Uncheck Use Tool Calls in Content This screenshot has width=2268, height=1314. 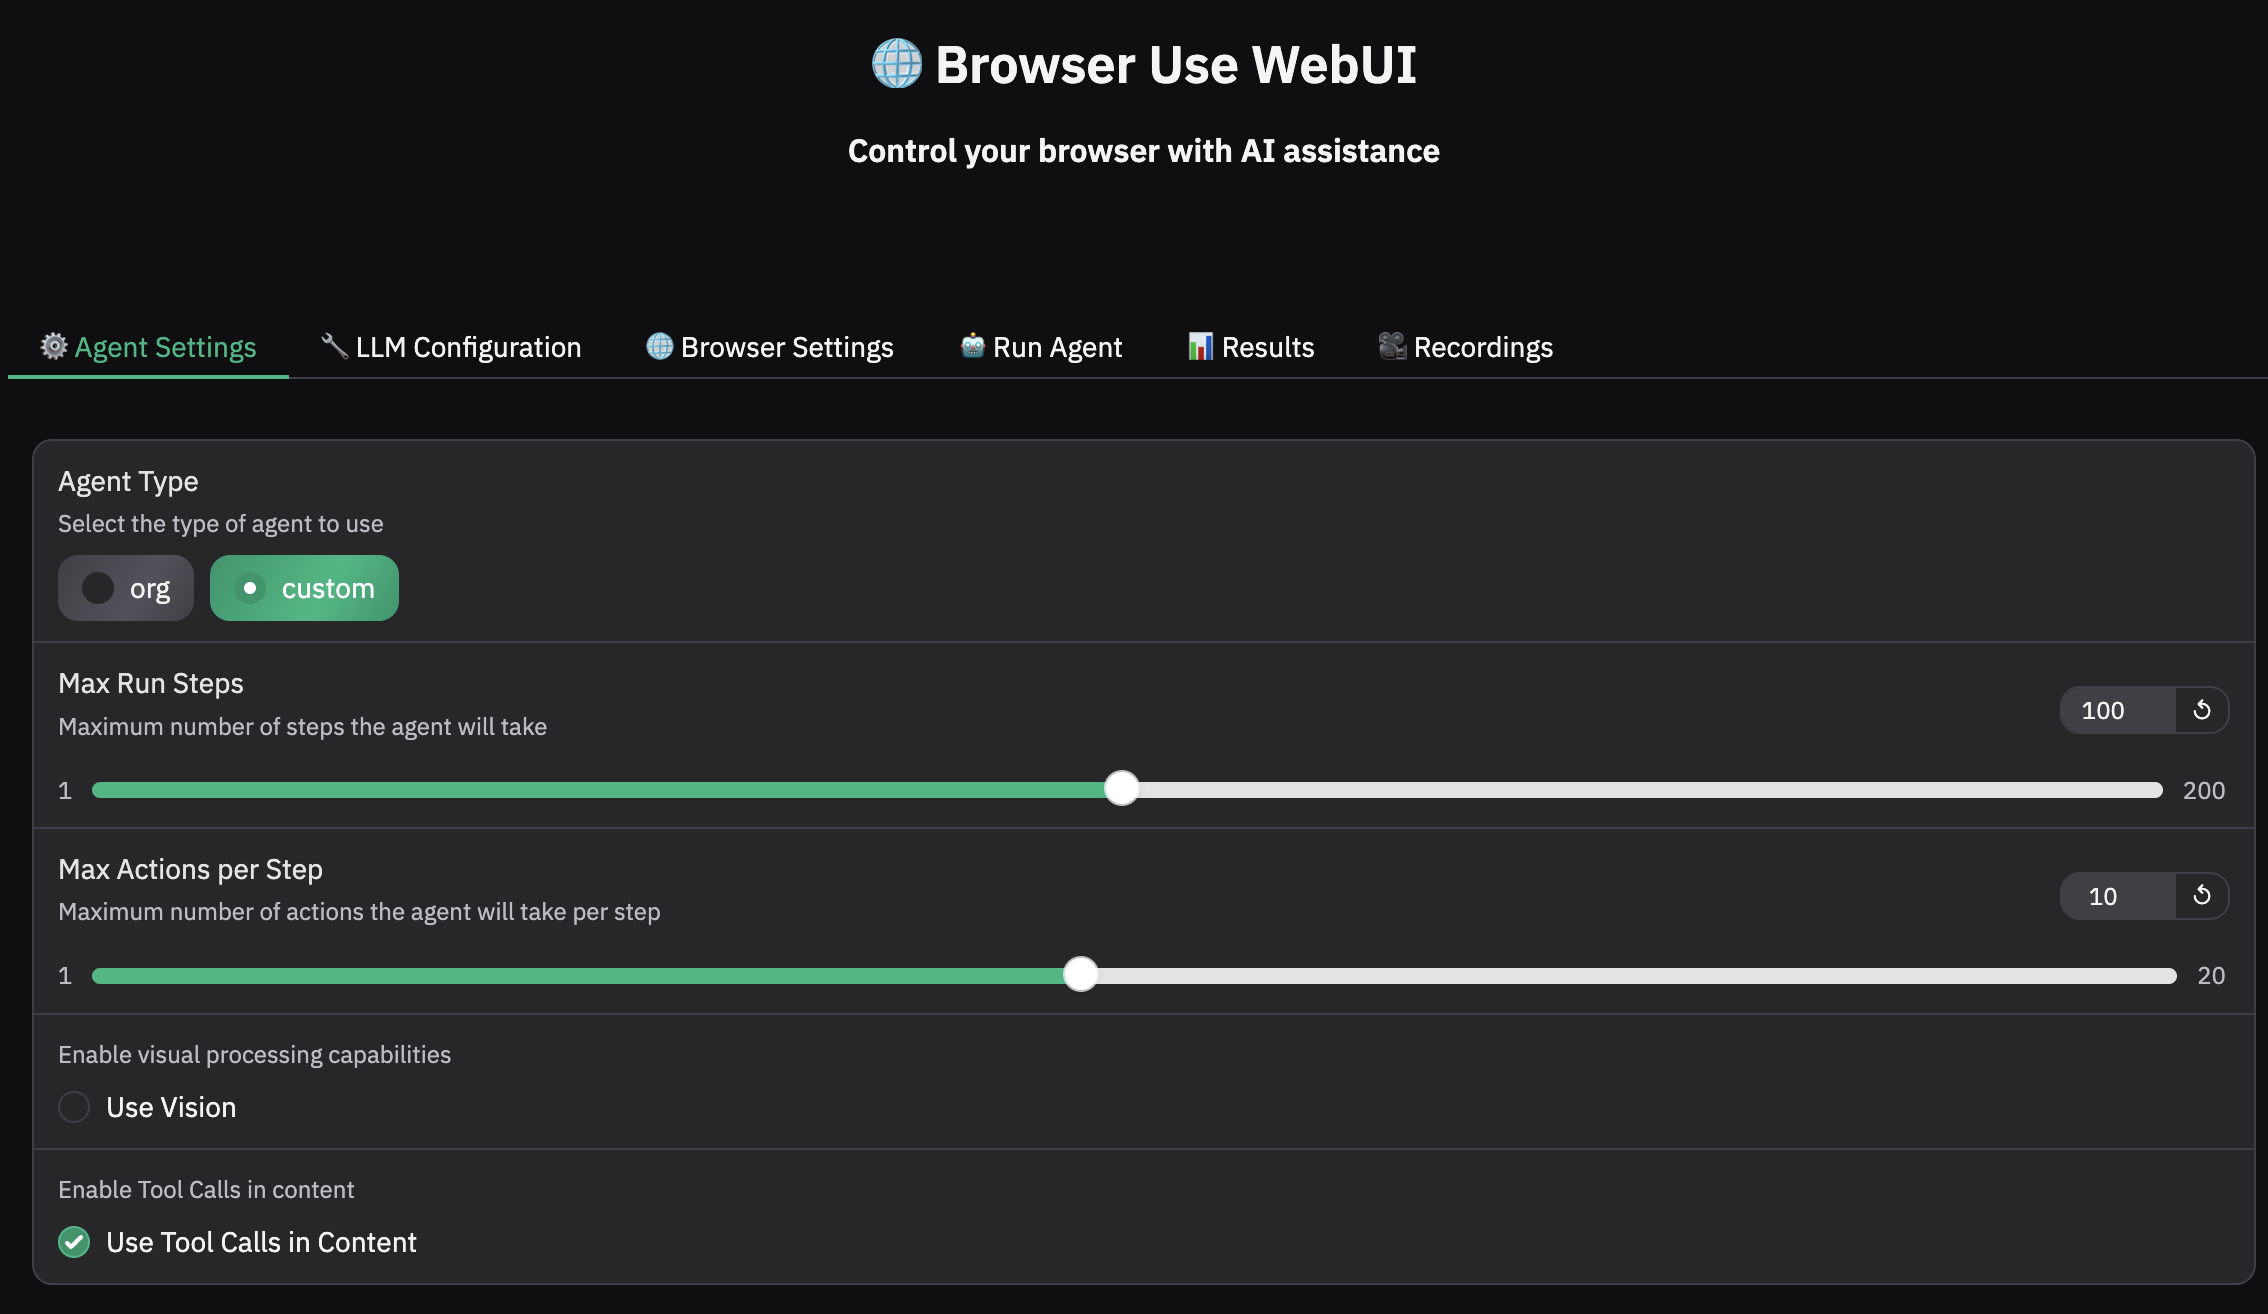(x=74, y=1242)
